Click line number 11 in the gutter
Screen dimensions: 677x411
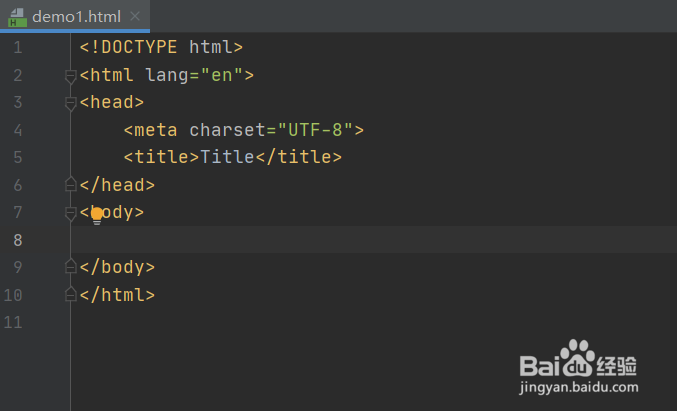click(13, 322)
